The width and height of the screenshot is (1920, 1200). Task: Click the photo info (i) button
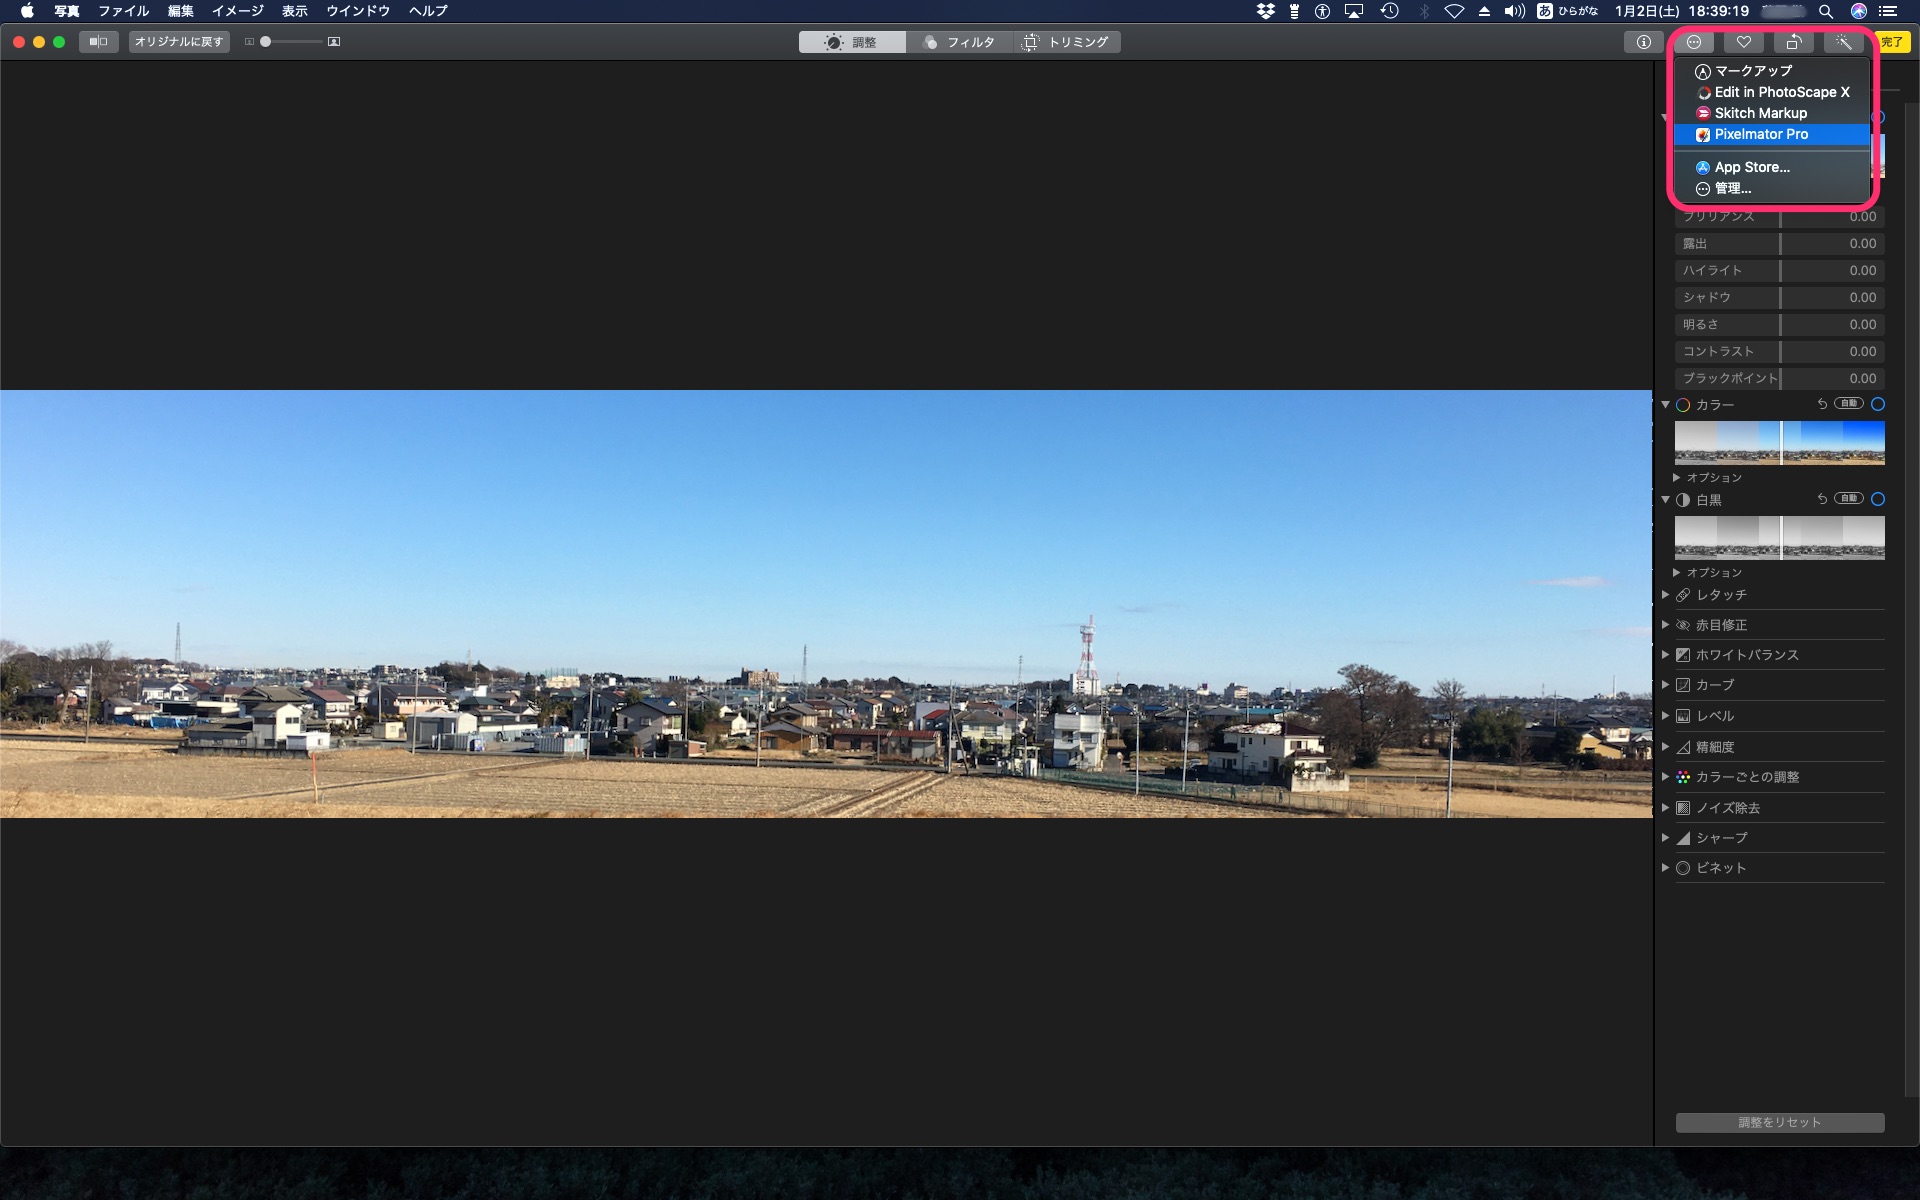tap(1643, 42)
